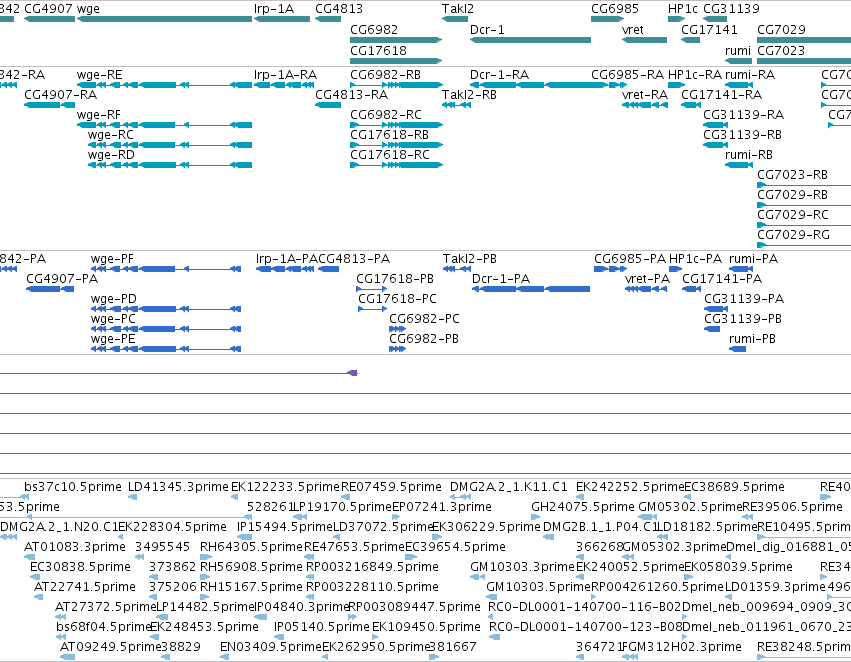
Task: Select the HP1c gene label
Action: [x=682, y=9]
